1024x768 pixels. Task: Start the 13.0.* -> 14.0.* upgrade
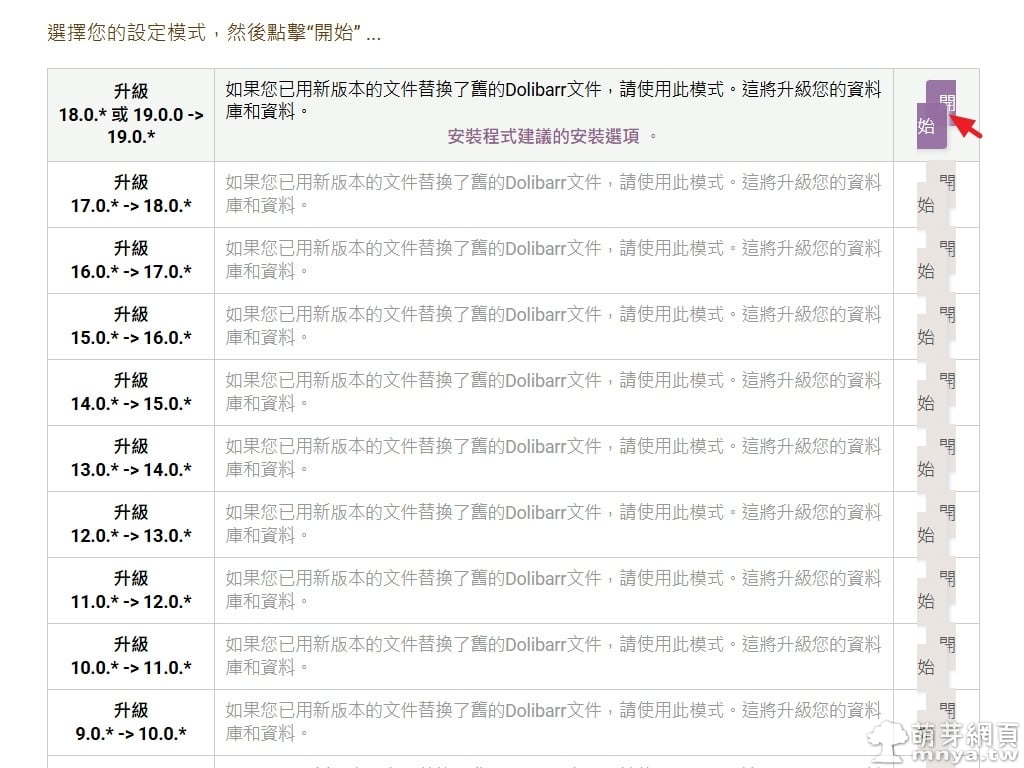click(x=936, y=458)
